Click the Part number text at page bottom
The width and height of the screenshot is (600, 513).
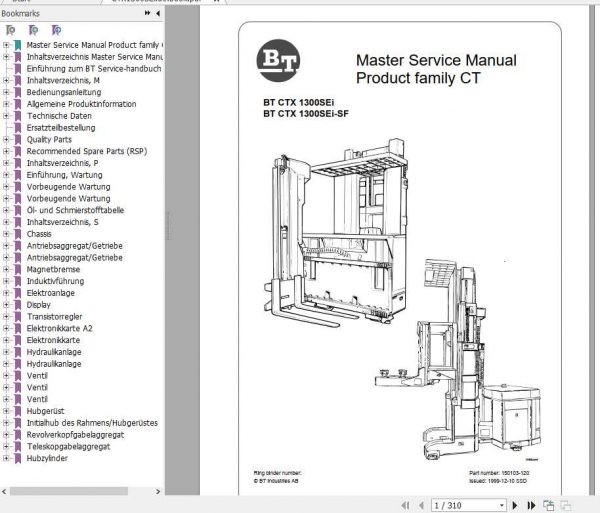pyautogui.click(x=499, y=473)
